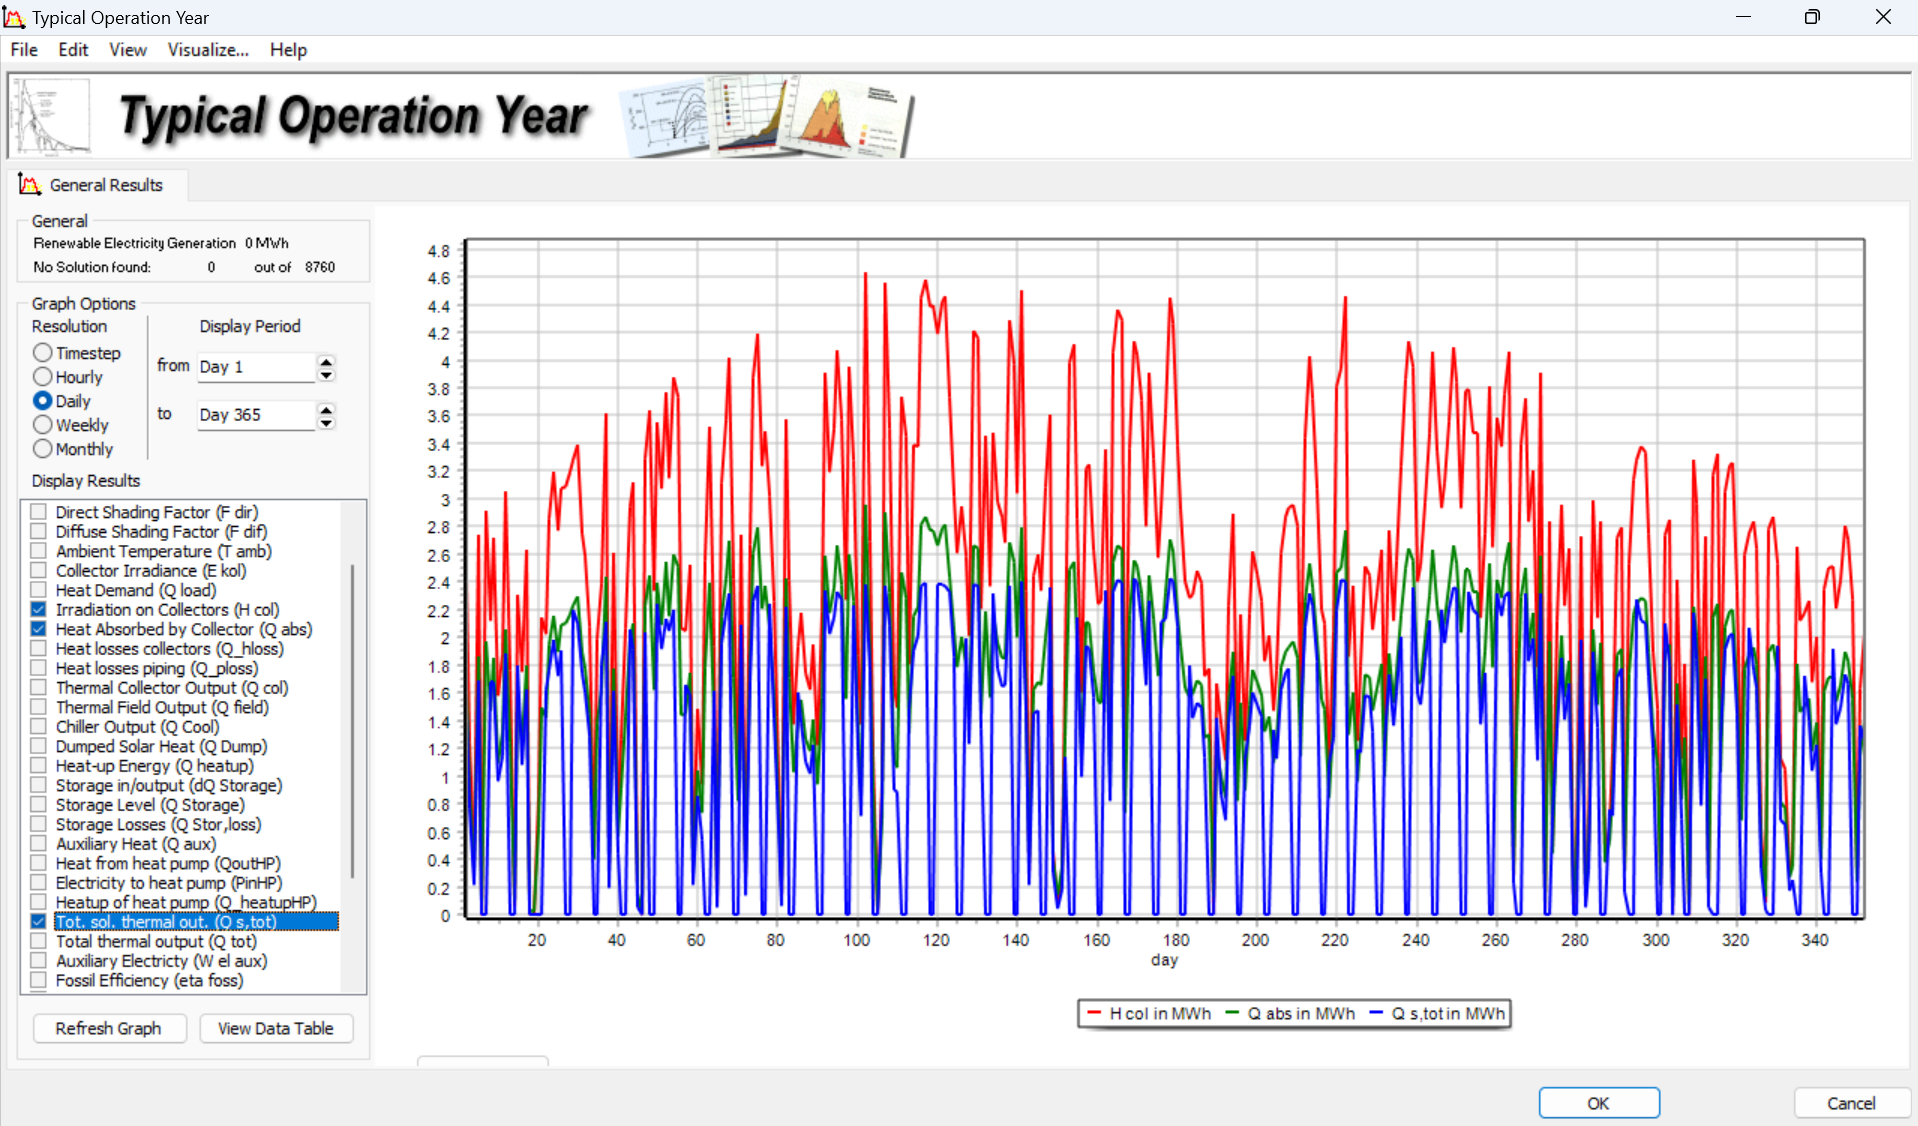The image size is (1918, 1126).
Task: Click the Typical Operation Year title-bar app icon
Action: click(14, 18)
